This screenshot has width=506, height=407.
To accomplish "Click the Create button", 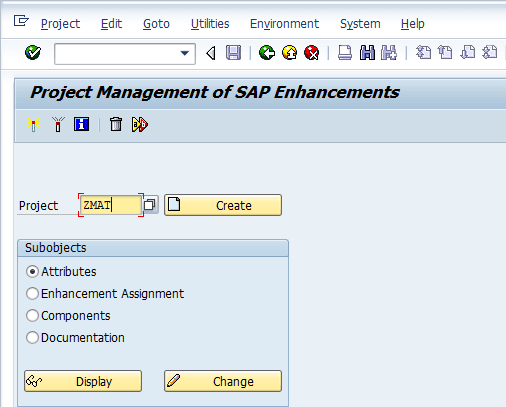I will point(223,205).
